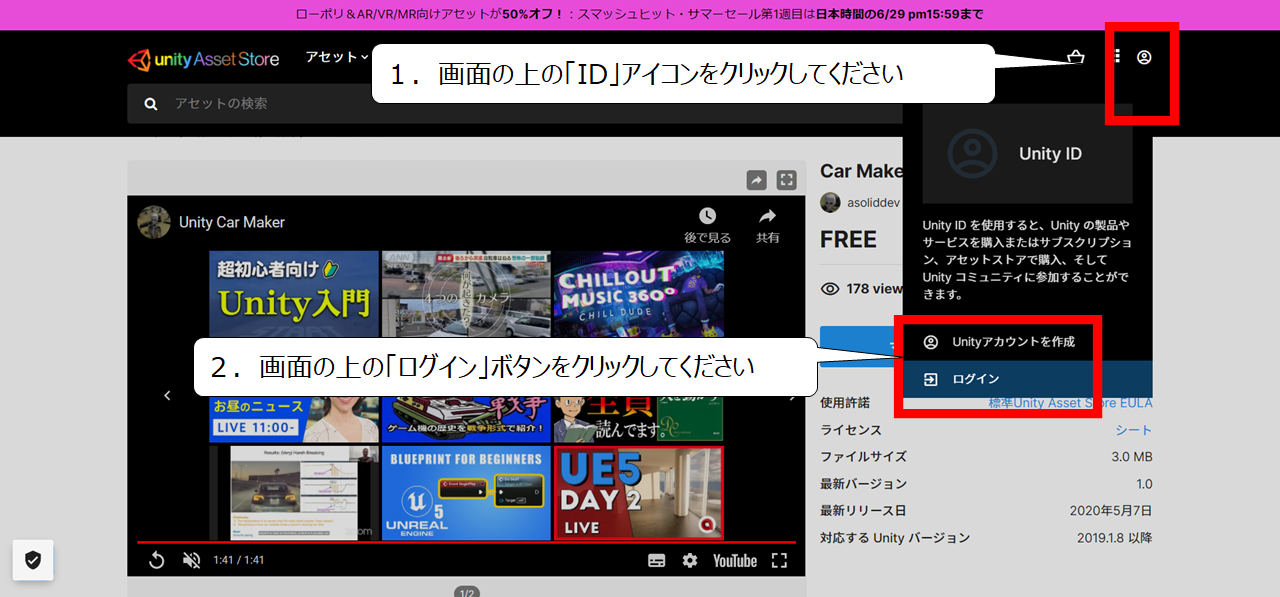
Task: Click the 3.0 MB file size value
Action: [x=1132, y=457]
